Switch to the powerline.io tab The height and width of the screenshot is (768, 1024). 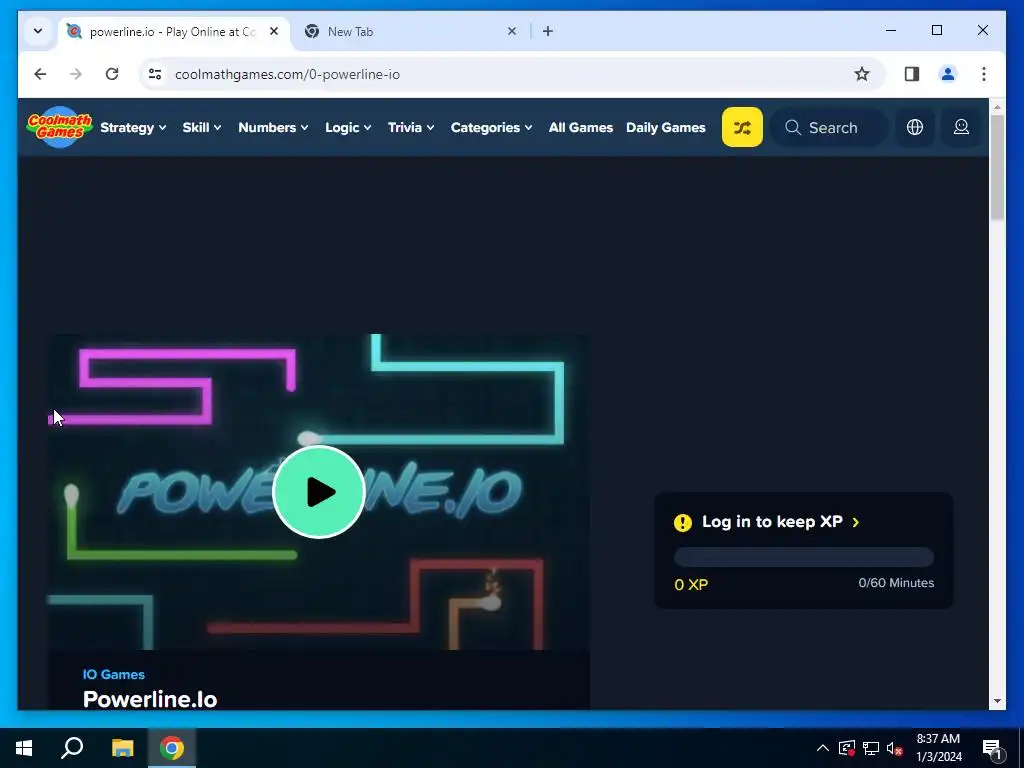(173, 31)
